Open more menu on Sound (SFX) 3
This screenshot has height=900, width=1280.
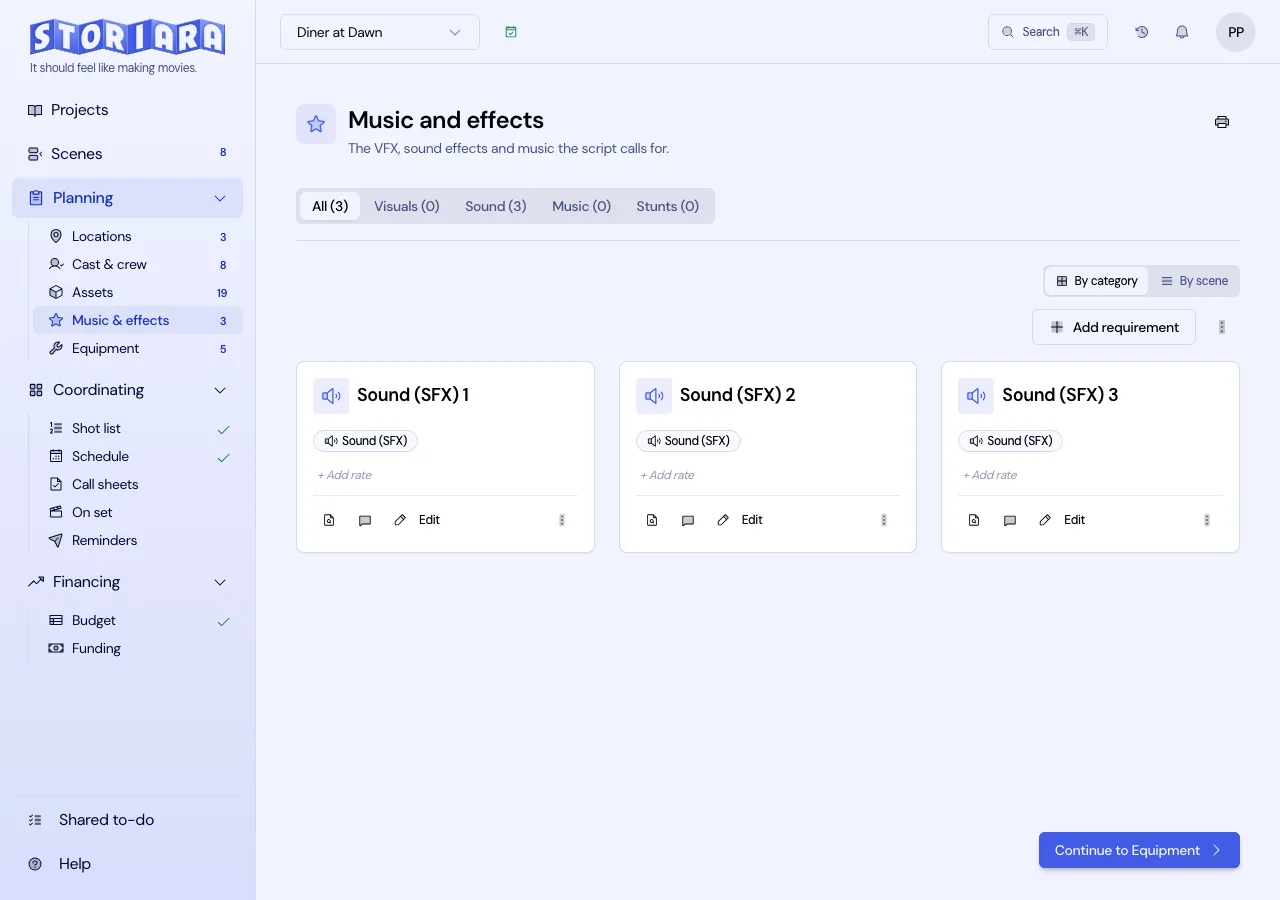[x=1207, y=520]
